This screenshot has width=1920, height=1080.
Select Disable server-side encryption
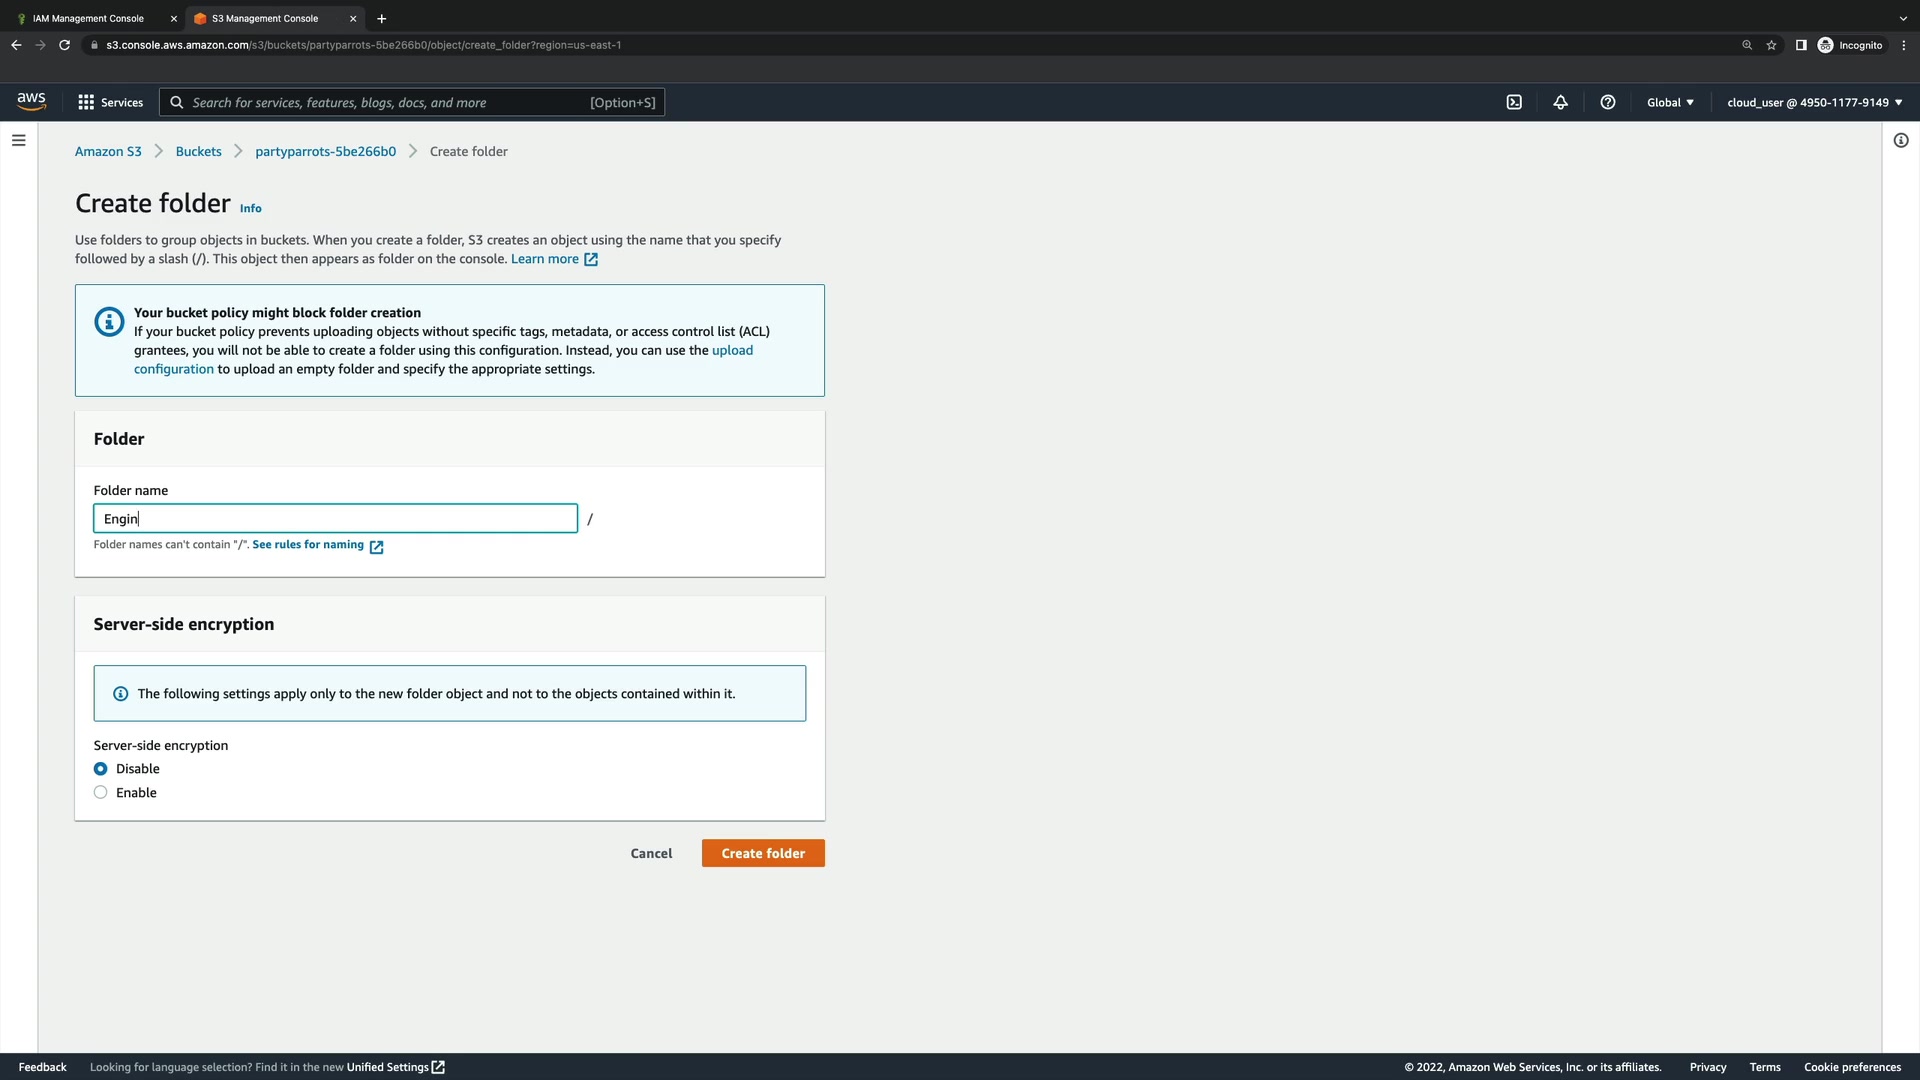pyautogui.click(x=101, y=769)
